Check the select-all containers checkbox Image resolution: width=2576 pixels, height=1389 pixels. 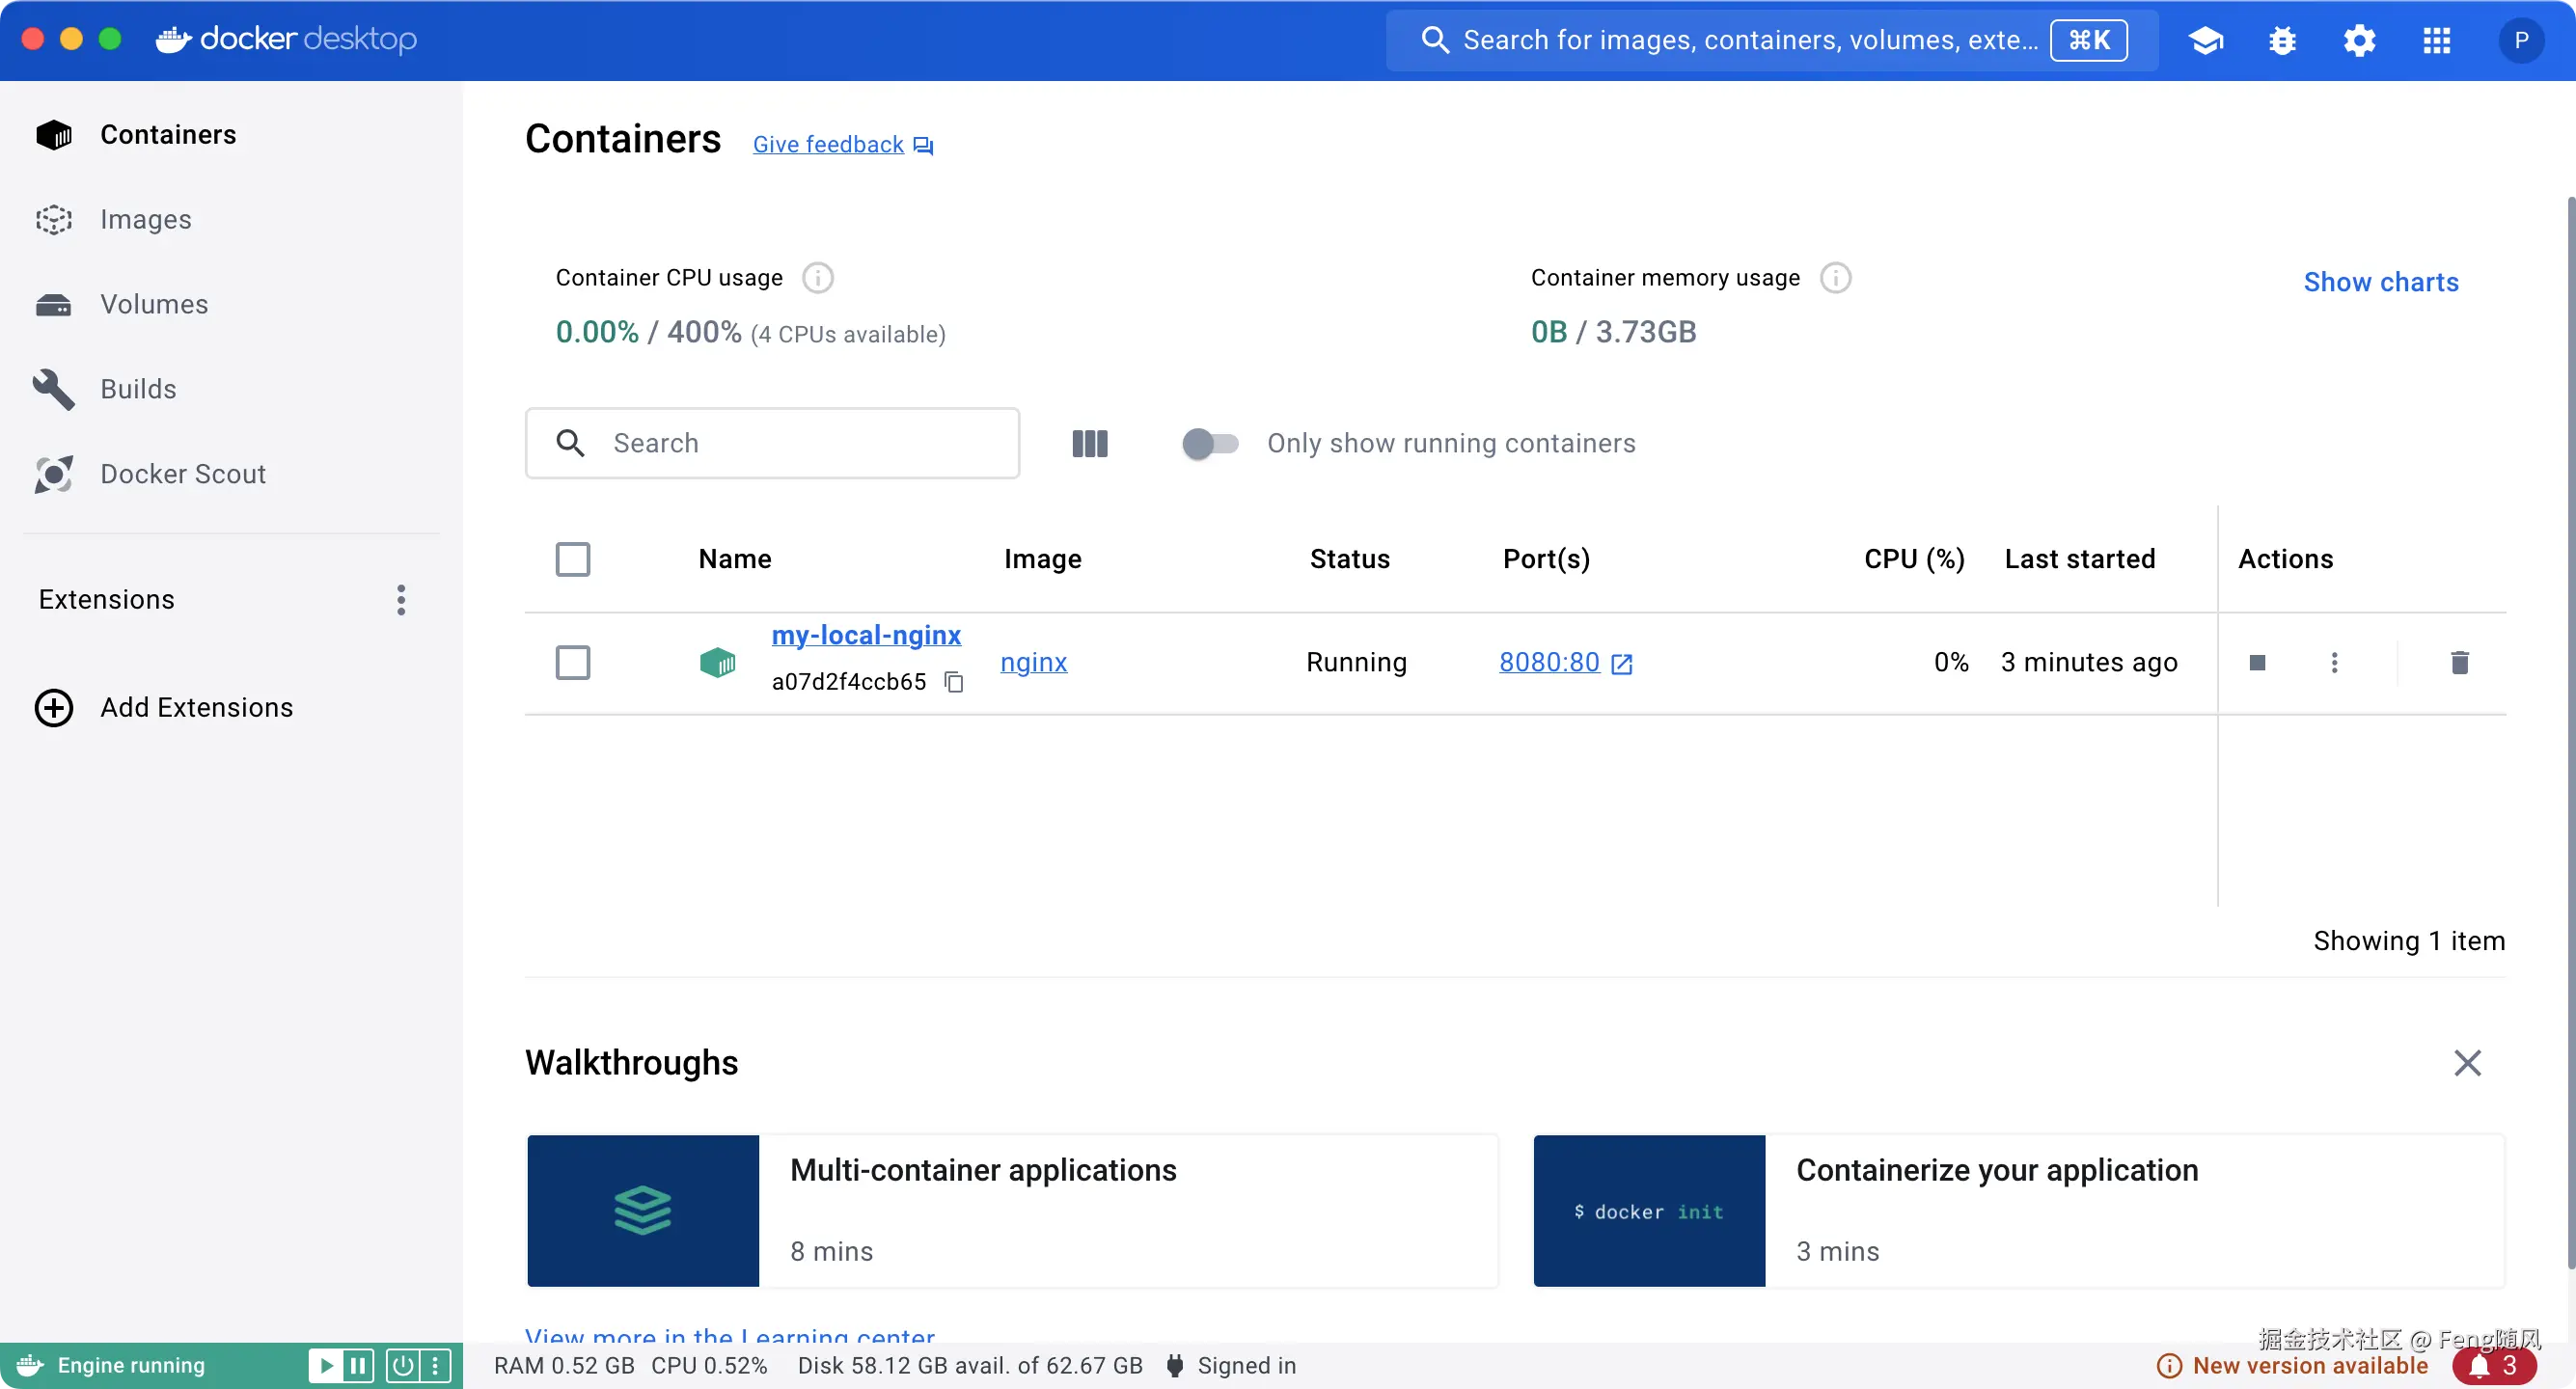click(x=572, y=559)
